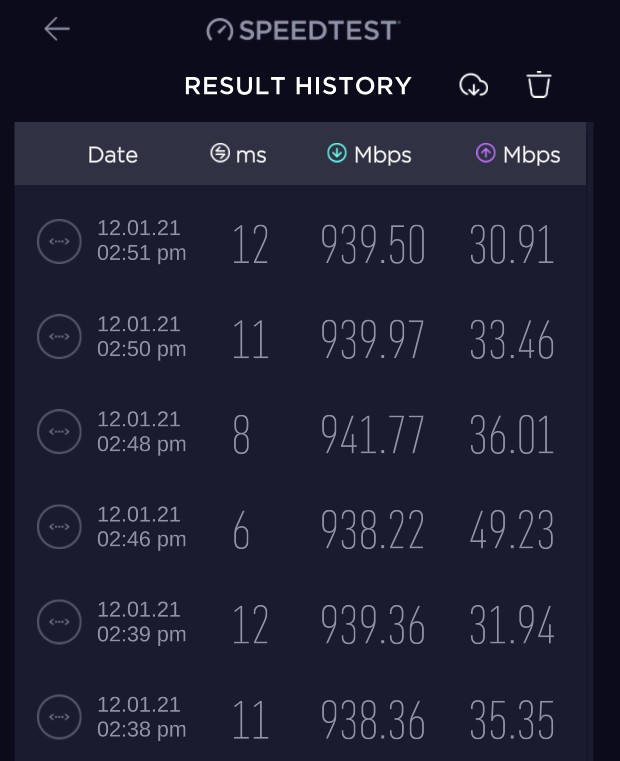Click the trash delete history icon
Image resolution: width=620 pixels, height=761 pixels.
(x=539, y=85)
